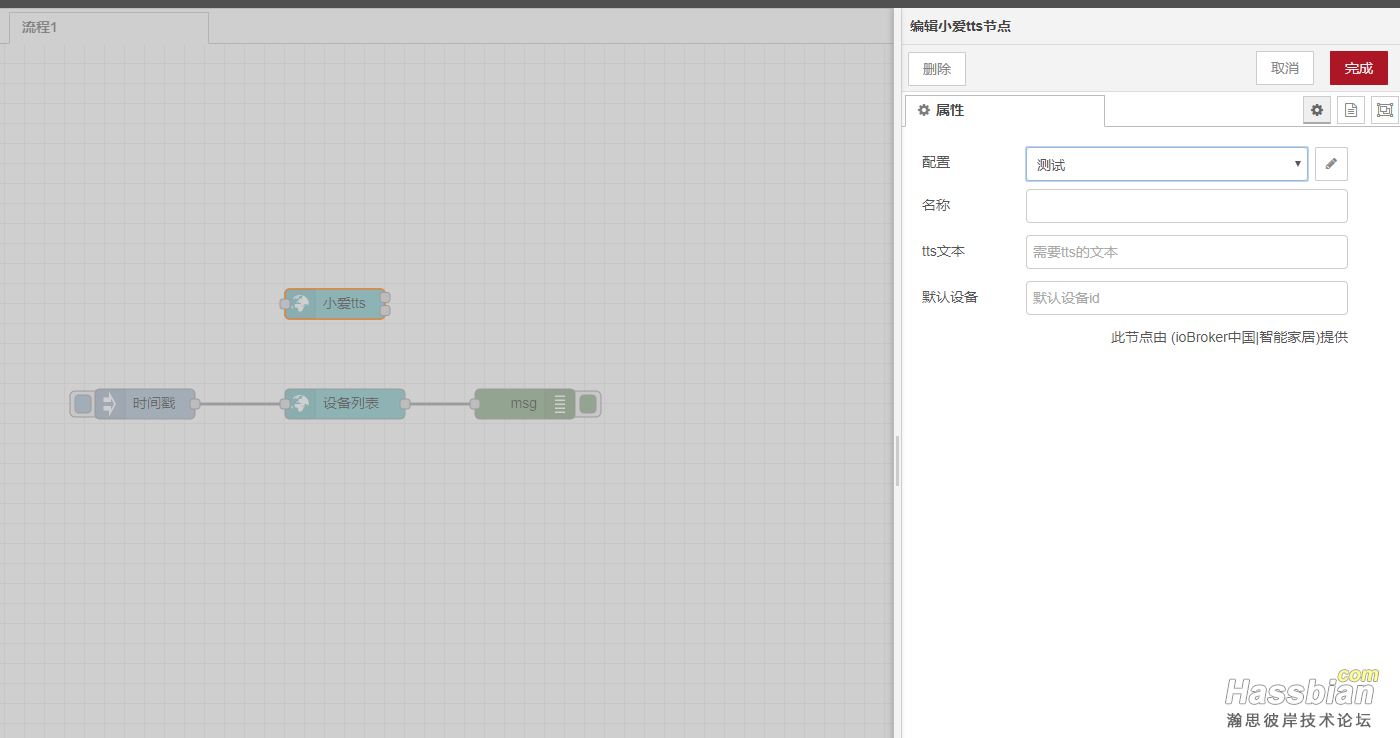The image size is (1400, 738).
Task: Trigger the 时间戳 inject button
Action: click(83, 404)
